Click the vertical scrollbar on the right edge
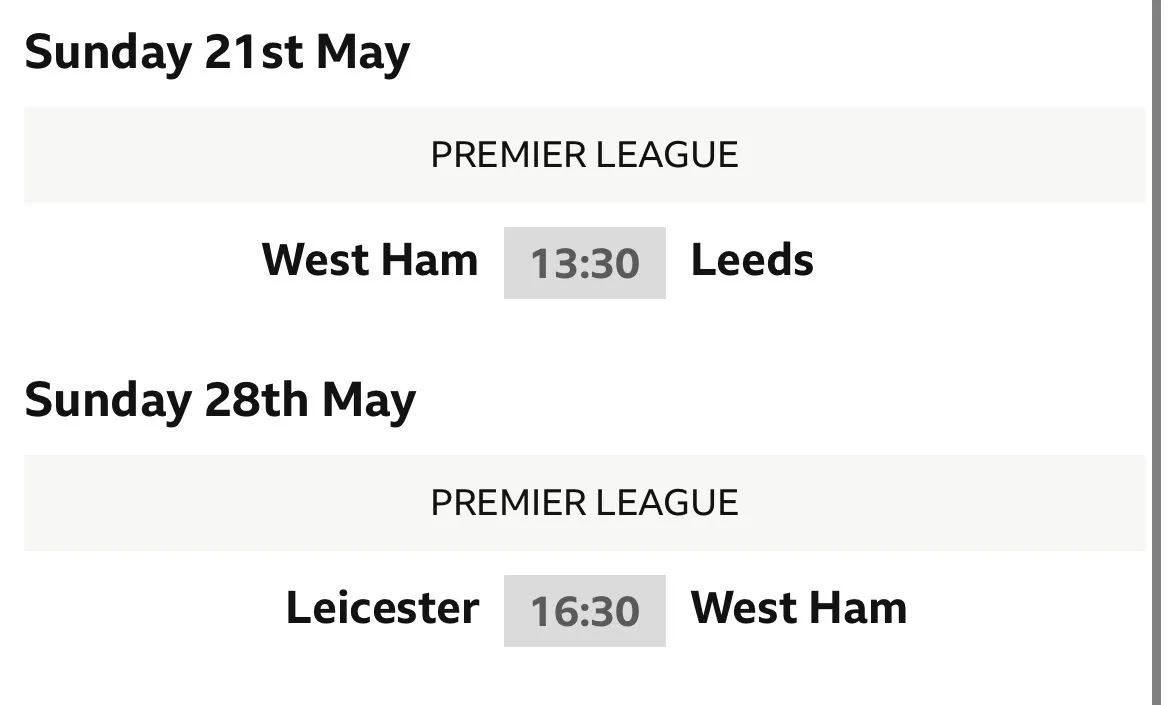Screen dimensions: 1170x705 [x=1157, y=350]
